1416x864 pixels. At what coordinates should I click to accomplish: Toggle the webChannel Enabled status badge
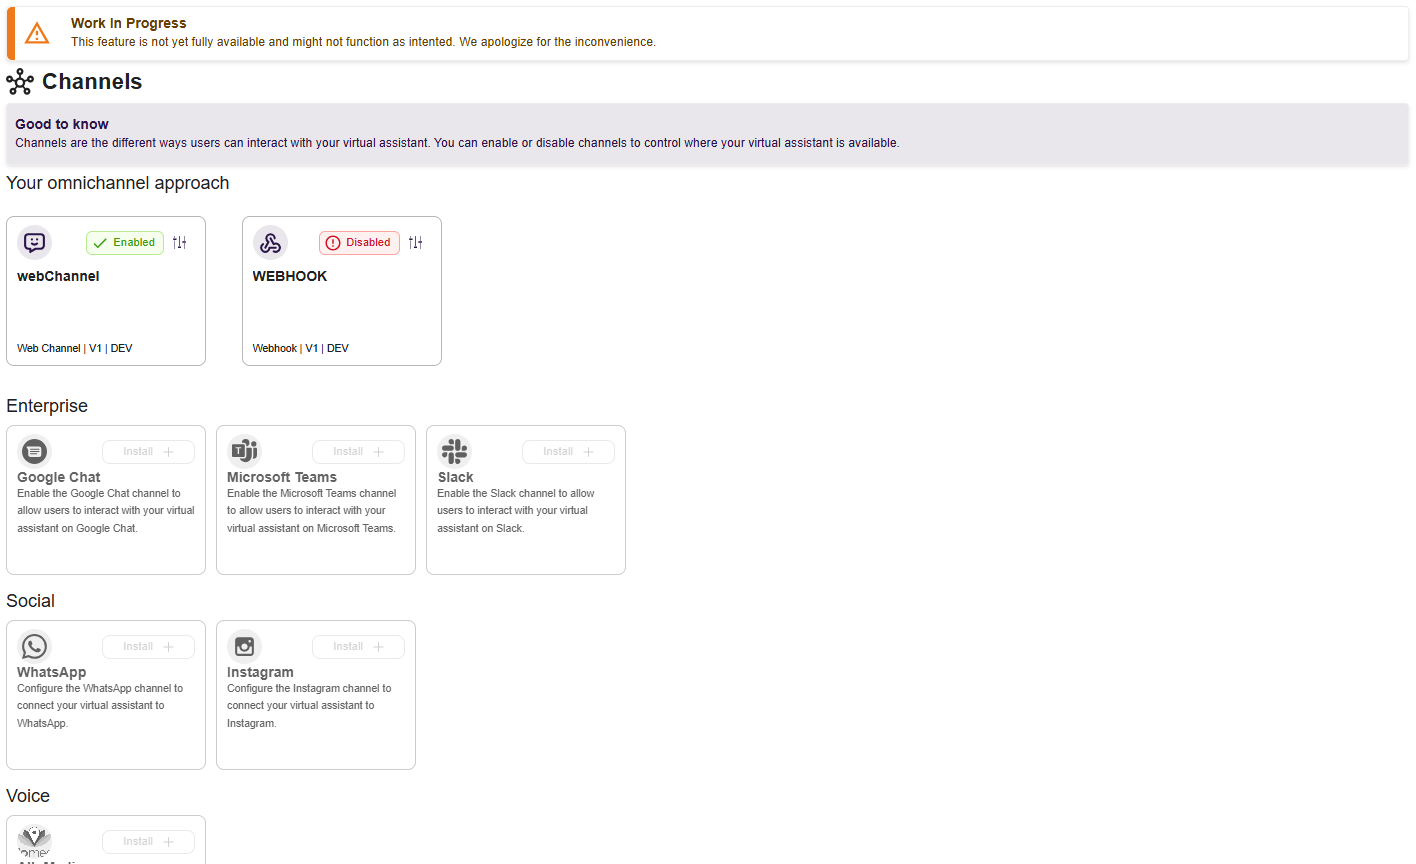click(125, 242)
